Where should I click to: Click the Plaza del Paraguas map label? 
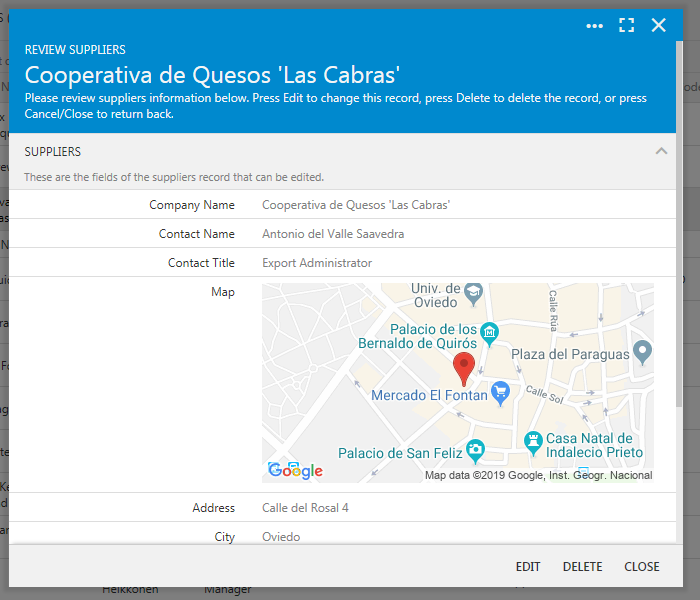[570, 354]
